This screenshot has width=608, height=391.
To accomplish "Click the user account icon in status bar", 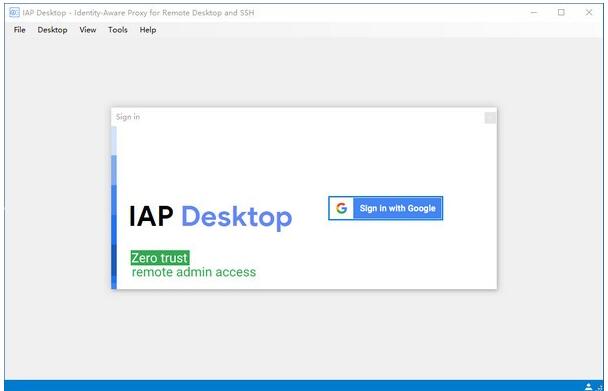I will pyautogui.click(x=588, y=386).
